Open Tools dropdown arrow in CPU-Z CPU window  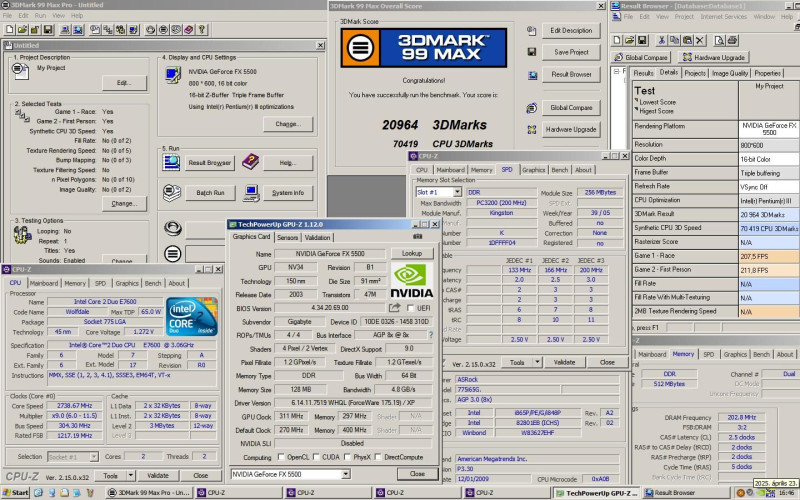(131, 476)
